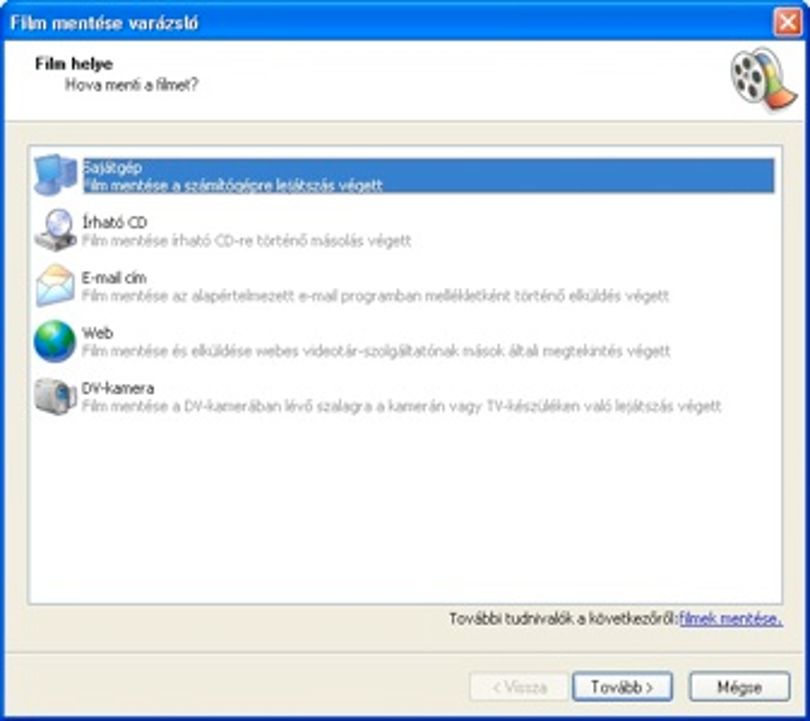The width and height of the screenshot is (810, 721).
Task: Choose the E-mail cím option label
Action: tap(114, 278)
